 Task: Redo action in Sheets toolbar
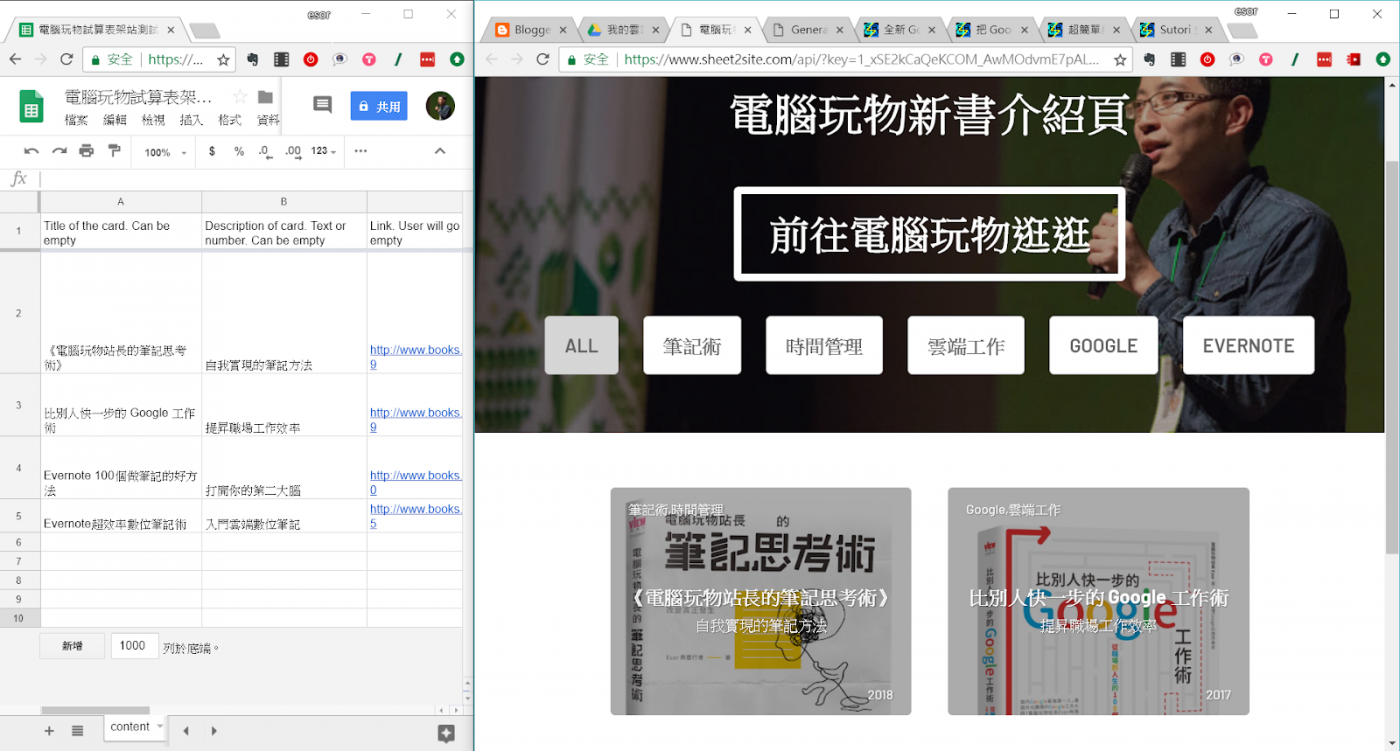pyautogui.click(x=59, y=151)
